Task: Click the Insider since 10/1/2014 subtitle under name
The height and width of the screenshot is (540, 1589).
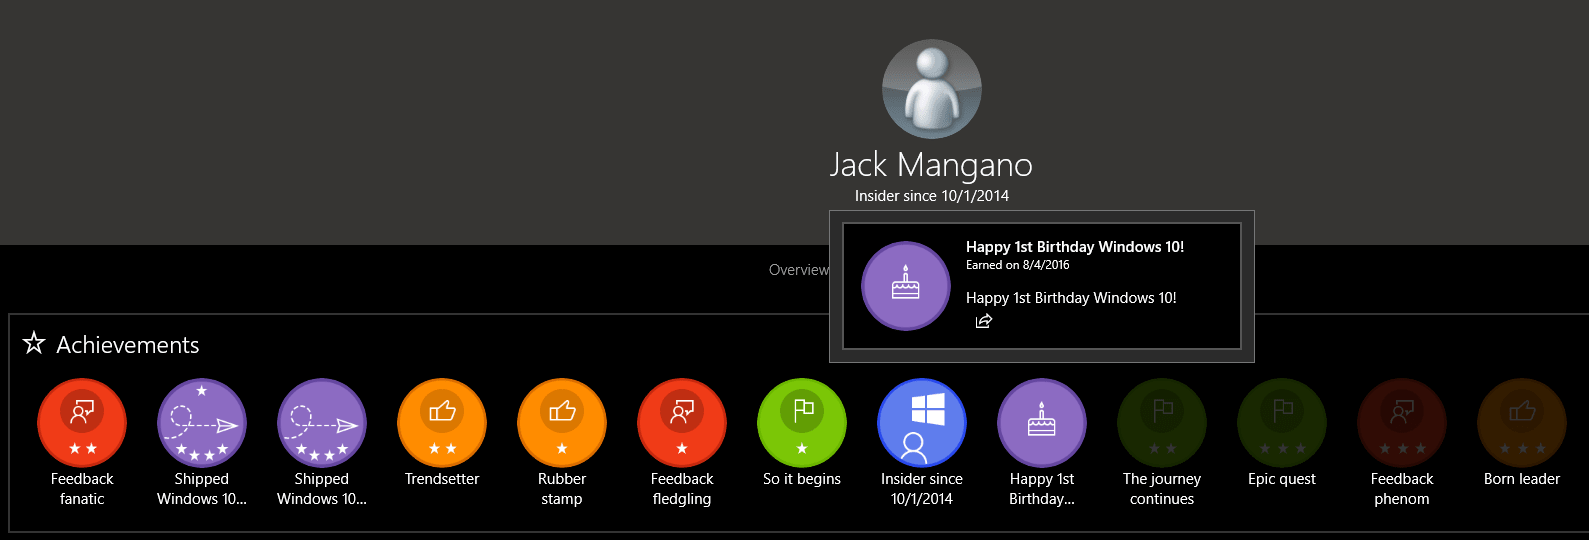Action: pos(932,196)
